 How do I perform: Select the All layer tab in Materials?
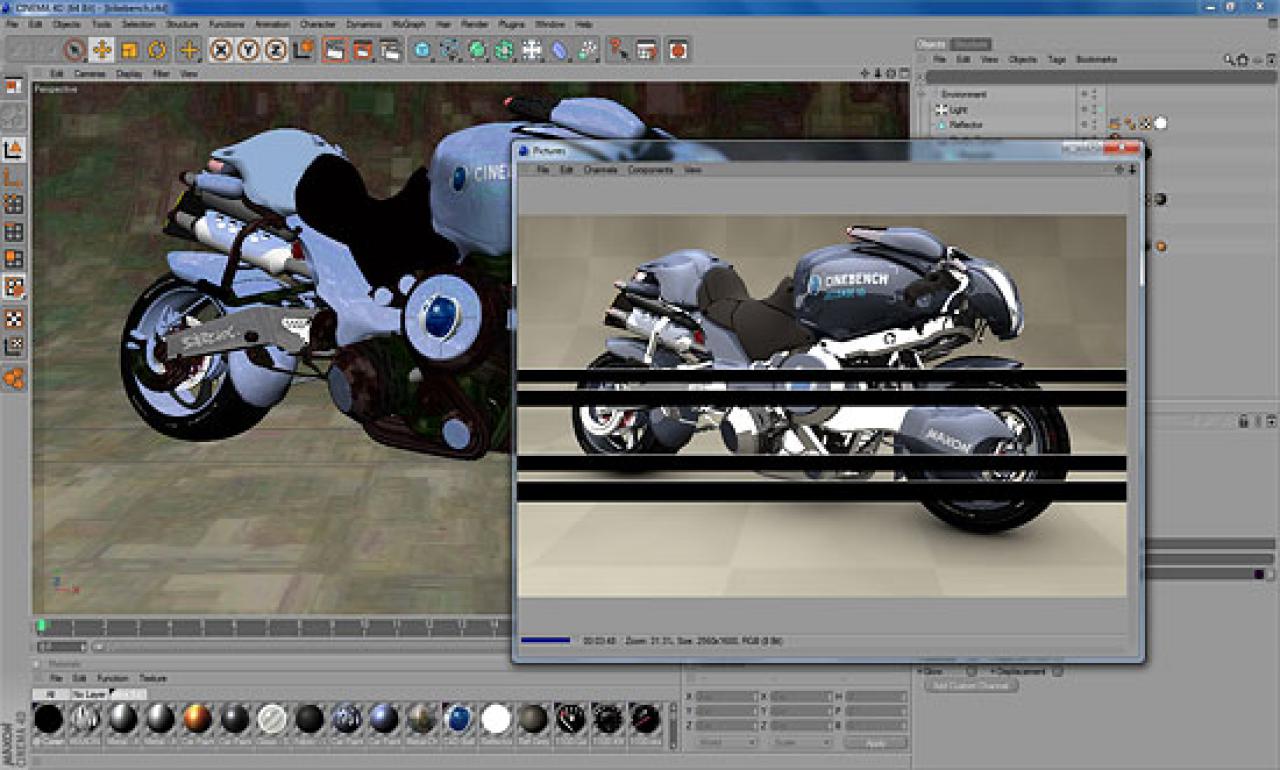[50, 693]
